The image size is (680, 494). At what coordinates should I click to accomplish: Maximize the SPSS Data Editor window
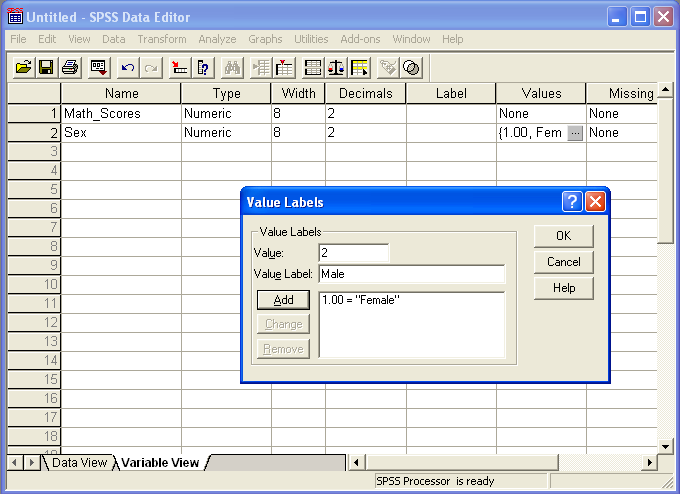click(640, 17)
